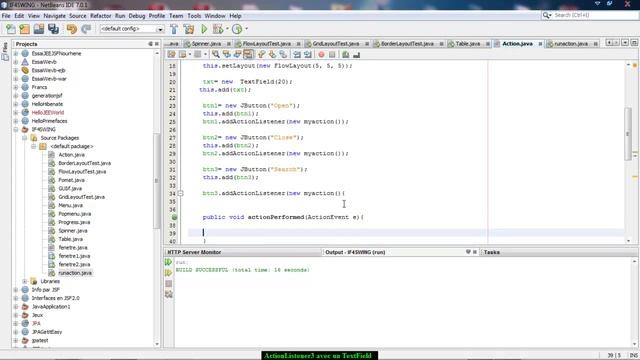Switch to runaction.java editor tab

tap(571, 44)
